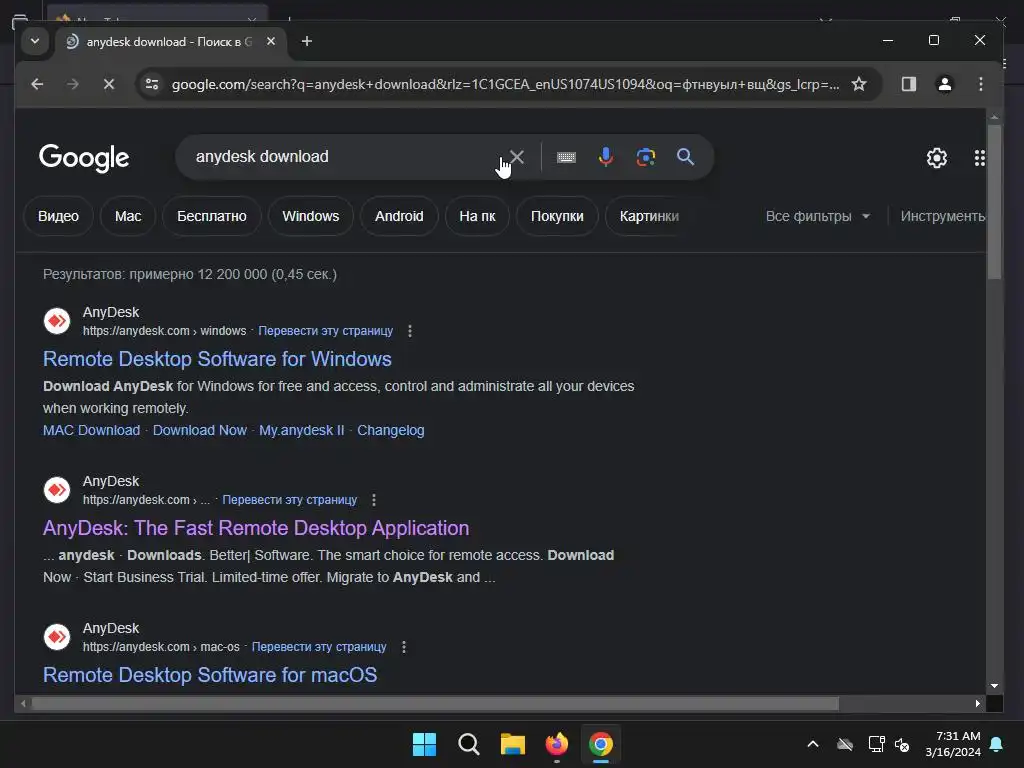This screenshot has height=768, width=1024.
Task: Select the Windows filter chip
Action: pyautogui.click(x=310, y=216)
